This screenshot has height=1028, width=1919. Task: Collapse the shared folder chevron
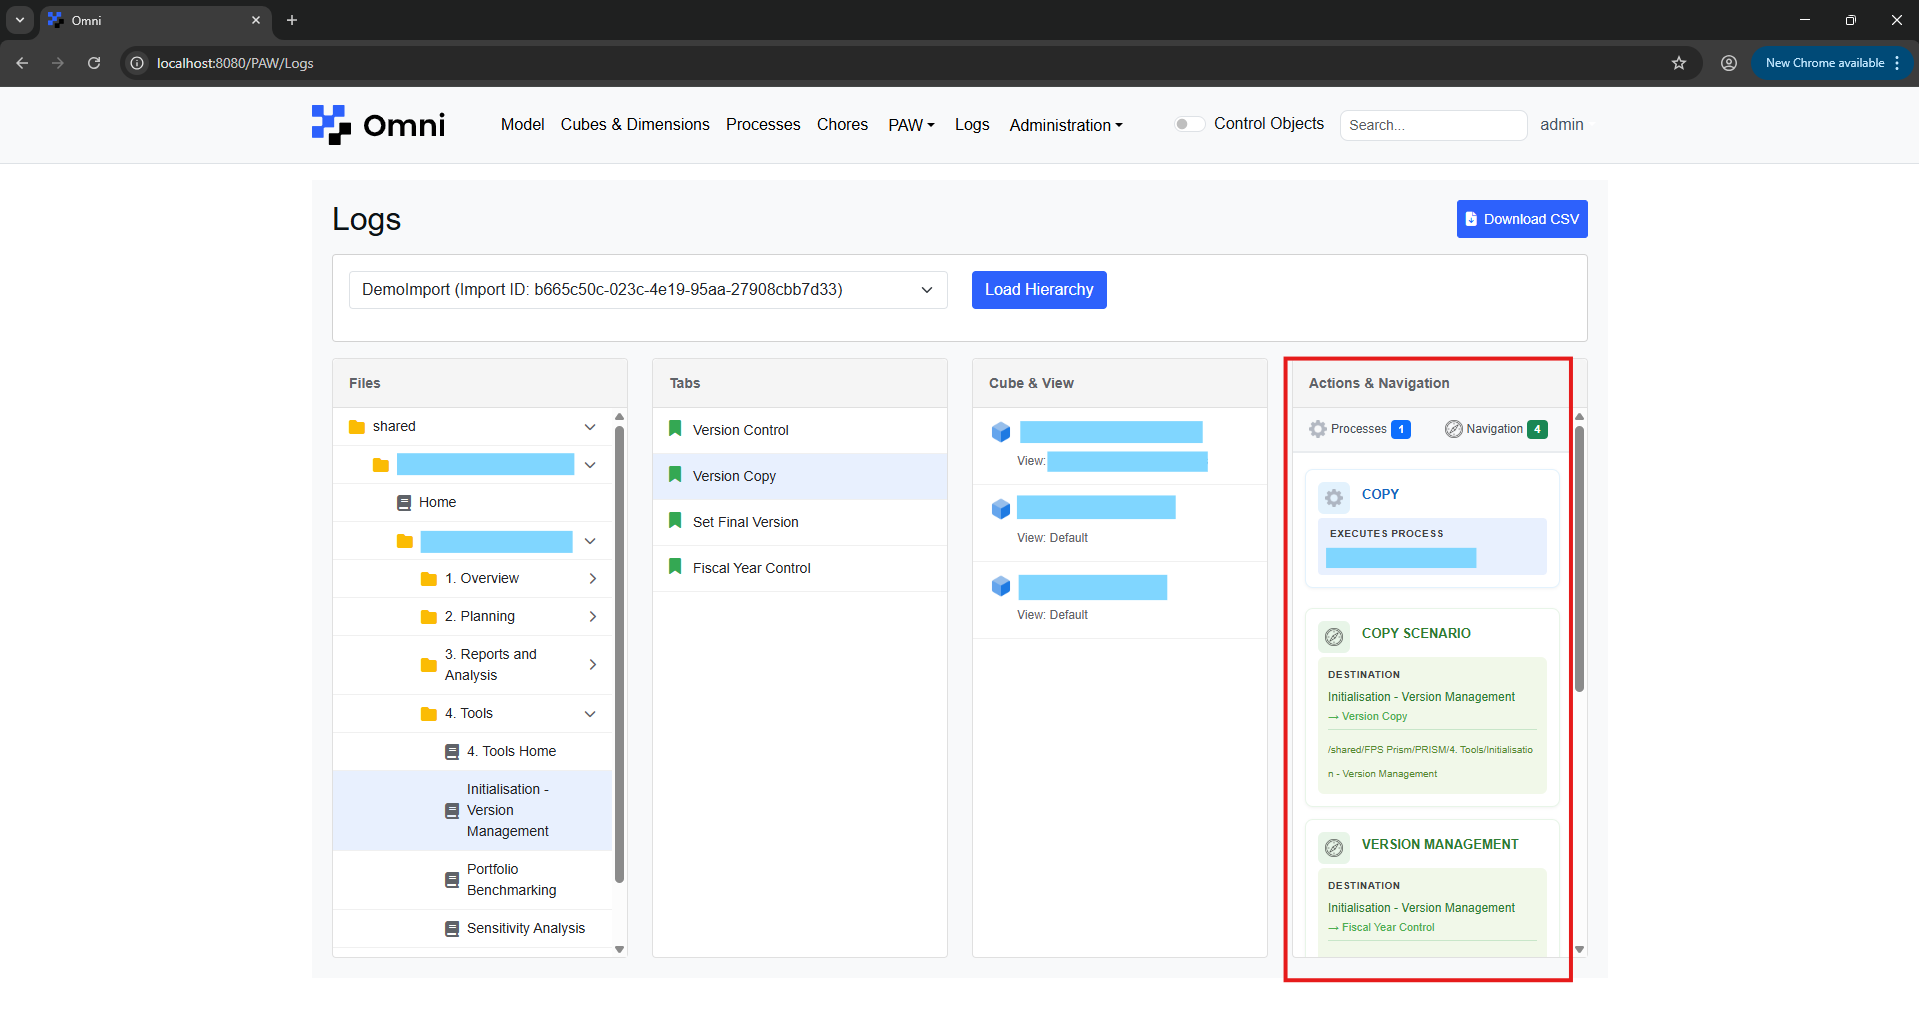click(x=590, y=427)
